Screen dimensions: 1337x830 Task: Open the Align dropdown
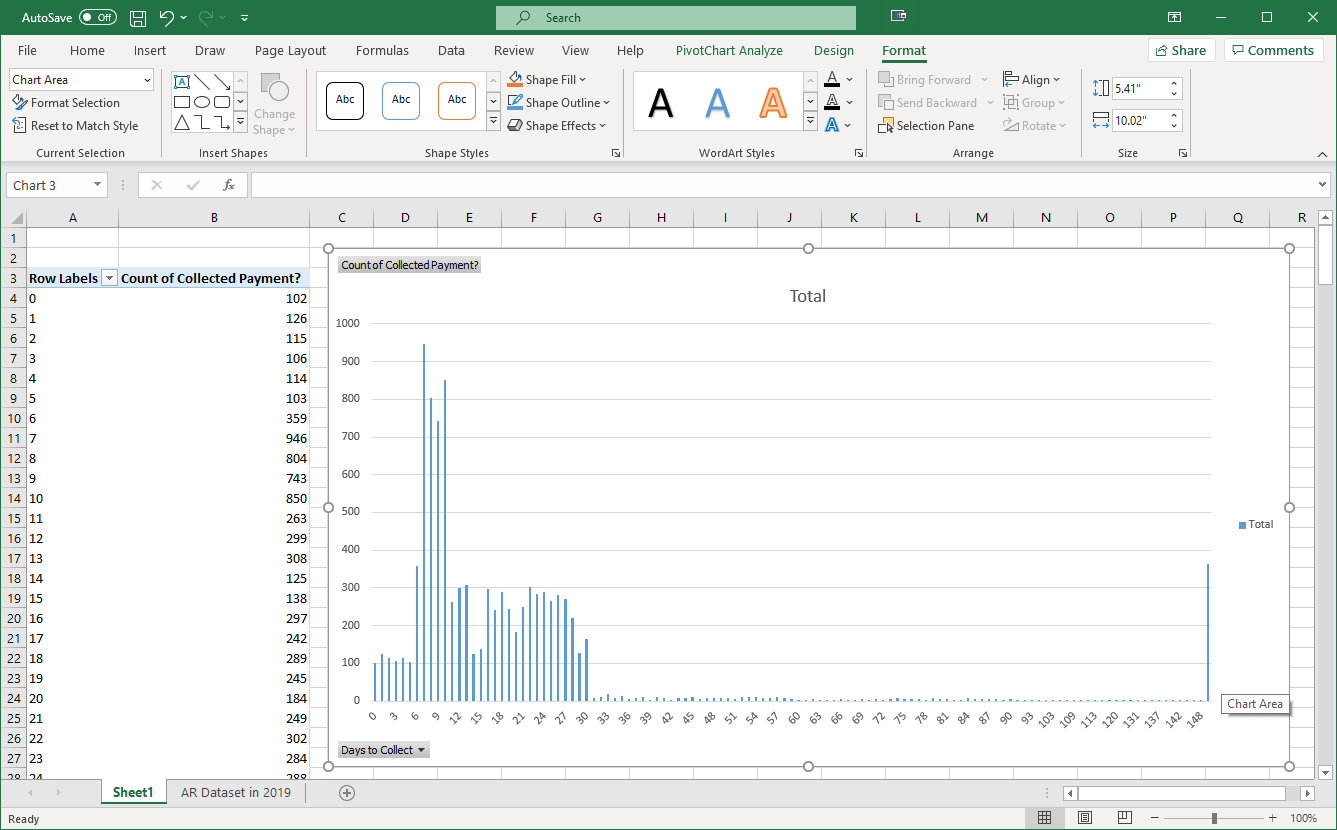coord(1032,80)
